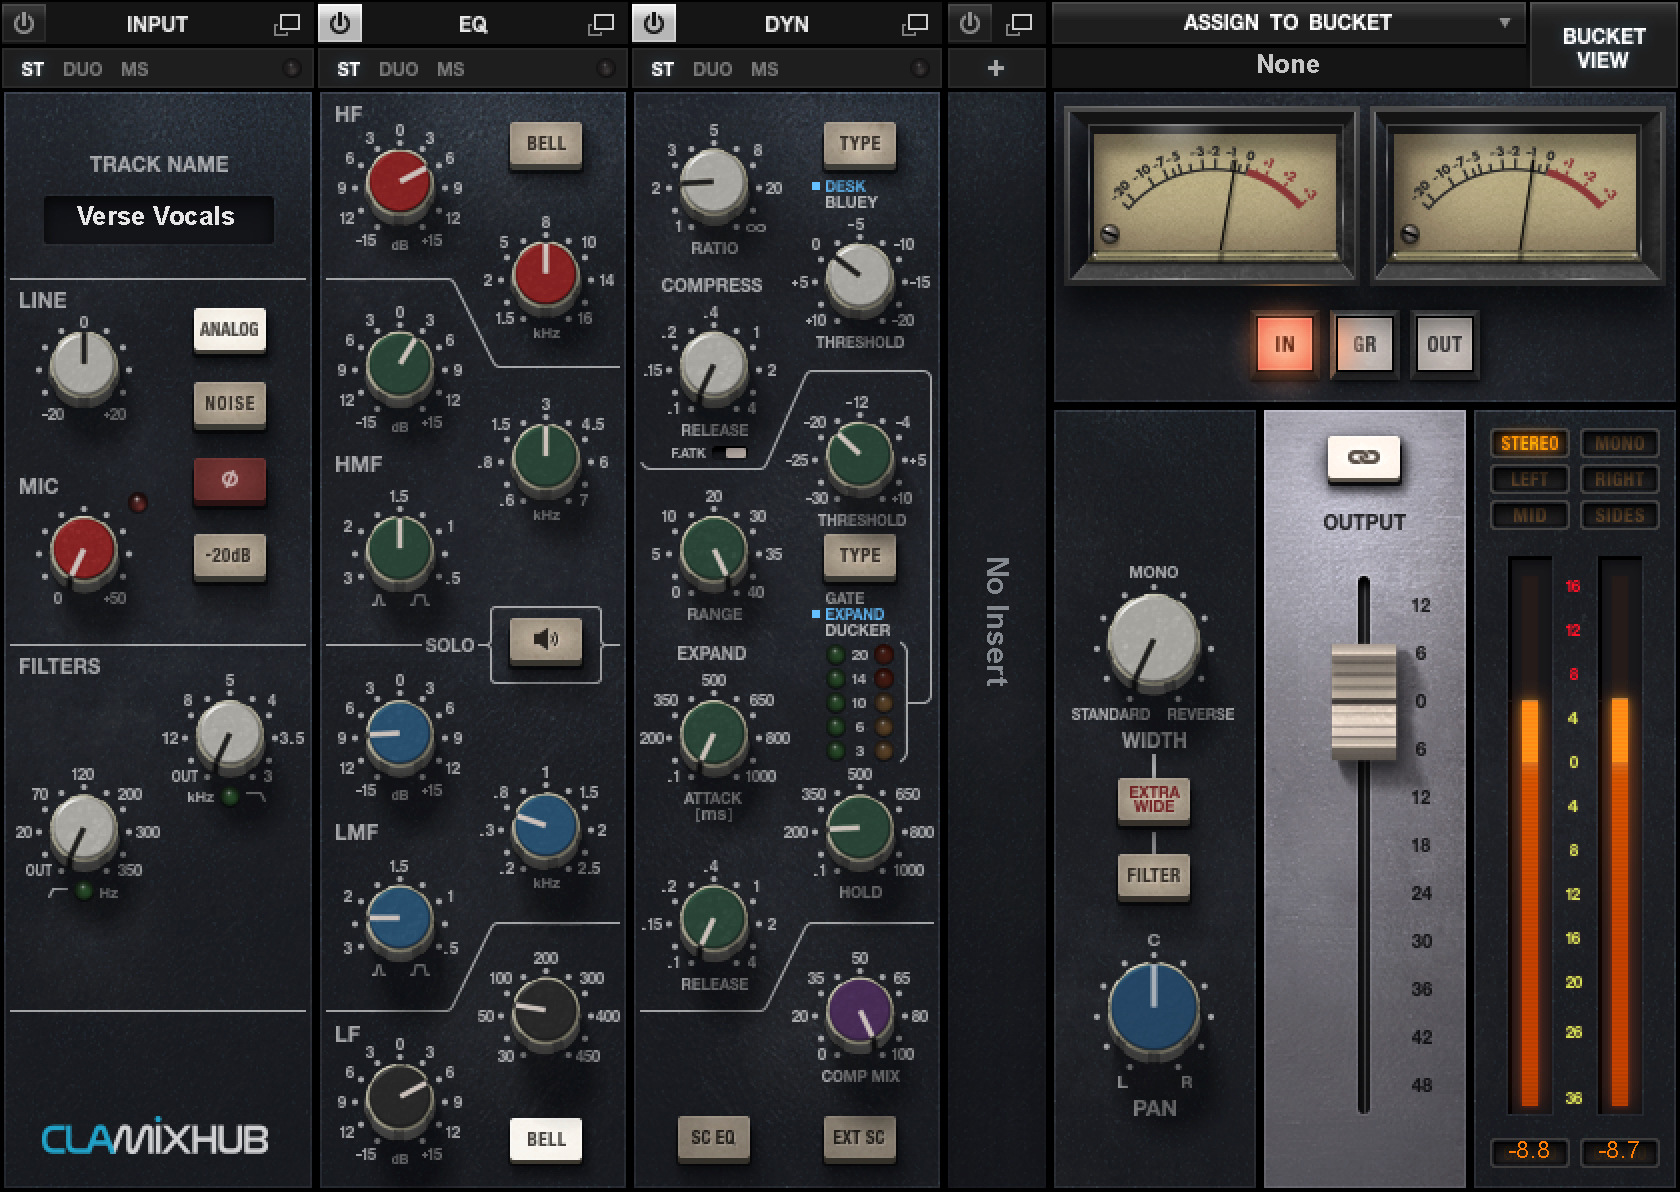Open the ASSIGN TO BUCKET dropdown
Image resolution: width=1680 pixels, height=1192 pixels.
pos(1289,22)
